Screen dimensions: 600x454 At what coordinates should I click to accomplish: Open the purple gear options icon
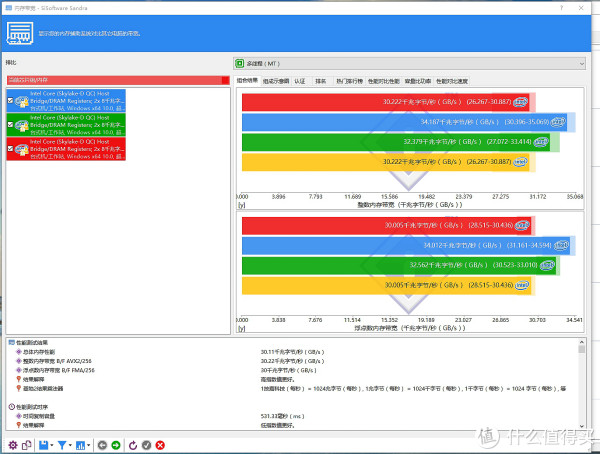click(13, 445)
